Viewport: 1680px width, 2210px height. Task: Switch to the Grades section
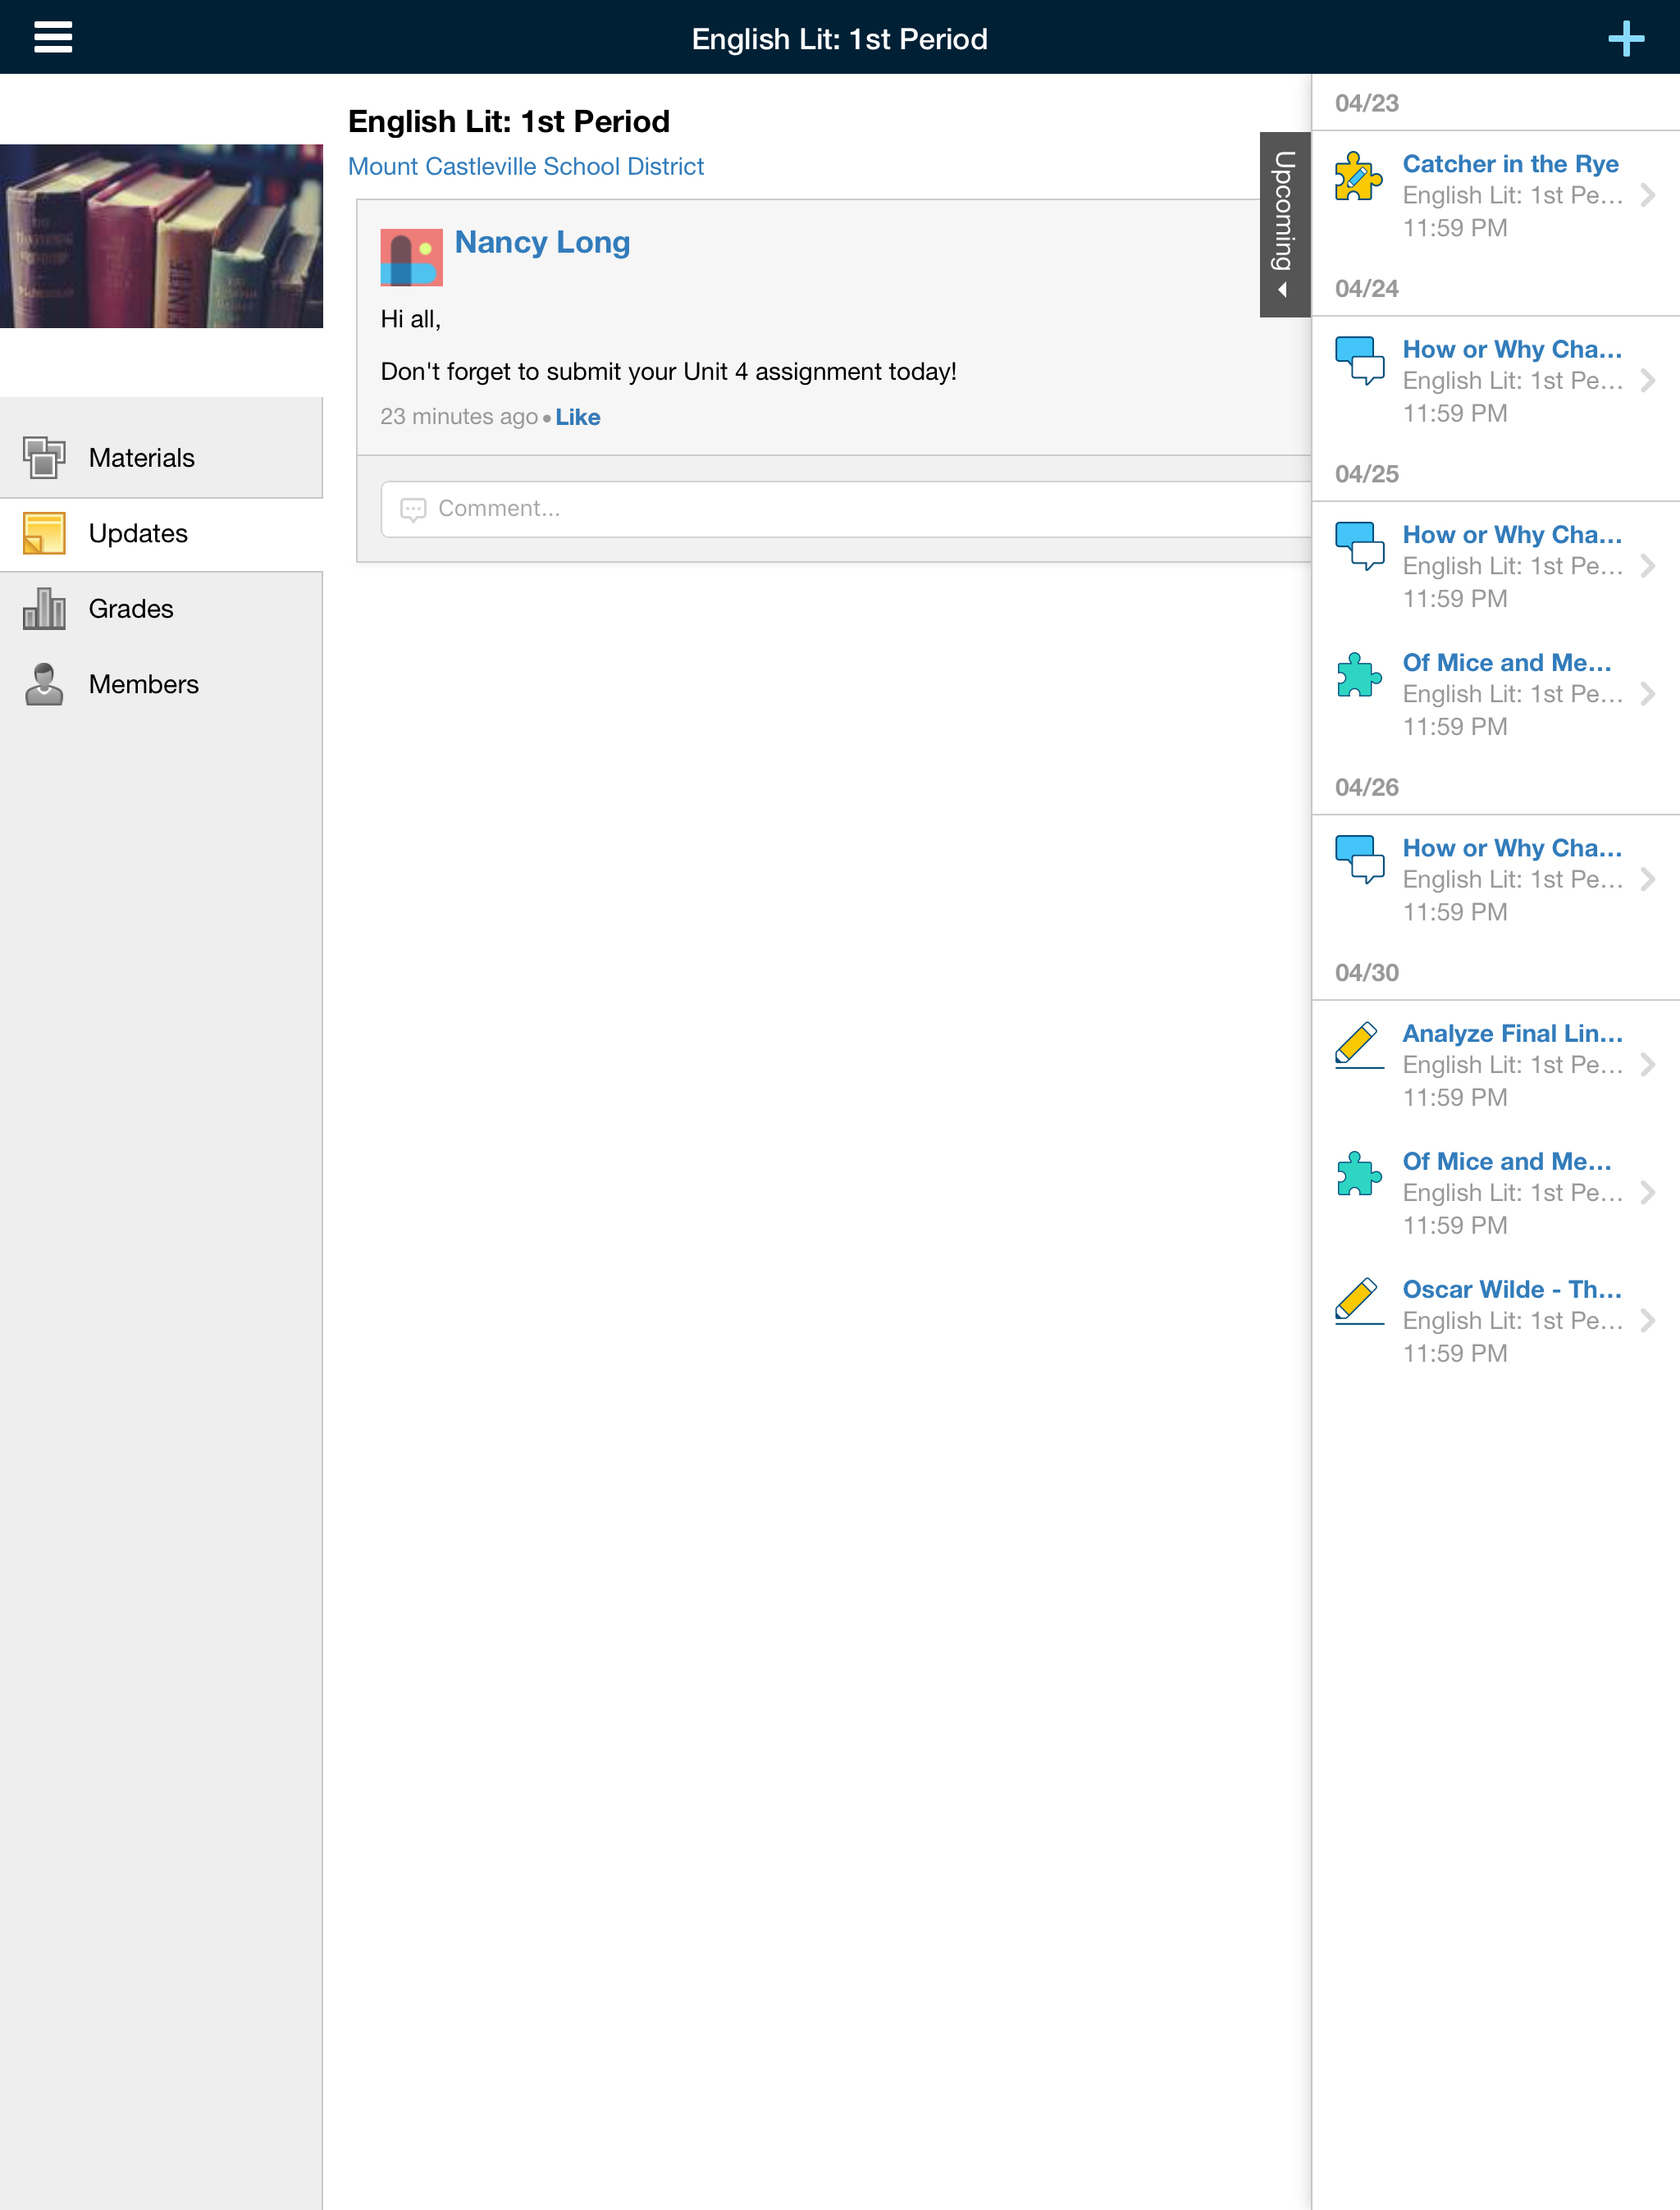(130, 609)
